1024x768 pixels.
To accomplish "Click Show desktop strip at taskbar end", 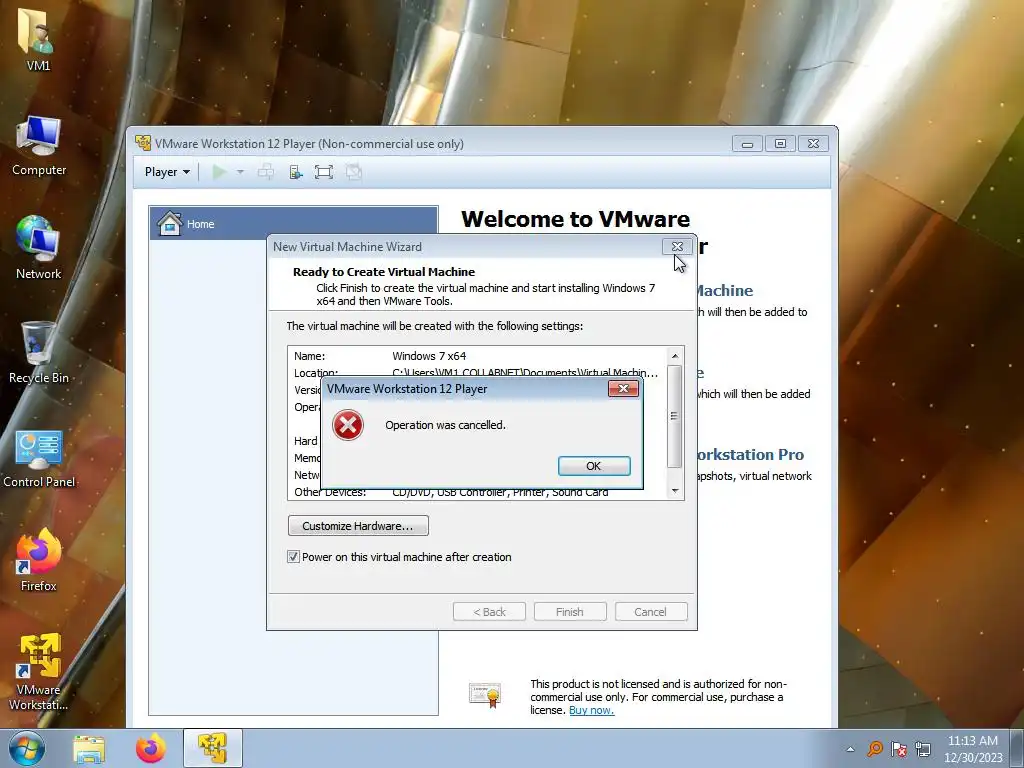I will (1019, 748).
